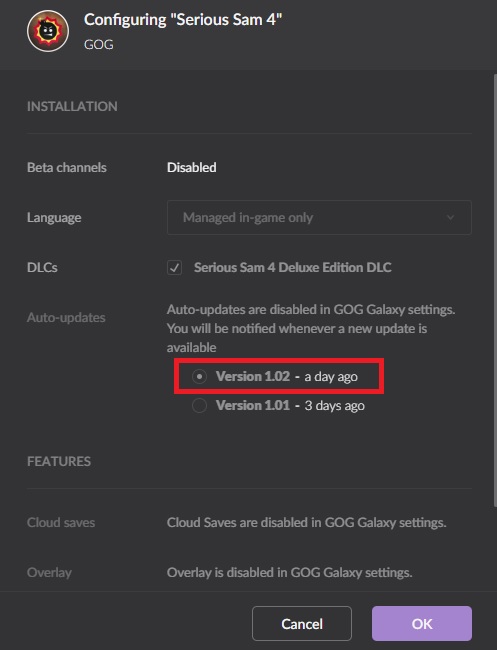Click the INSTALLATION section header
This screenshot has height=650, width=497.
coord(72,107)
